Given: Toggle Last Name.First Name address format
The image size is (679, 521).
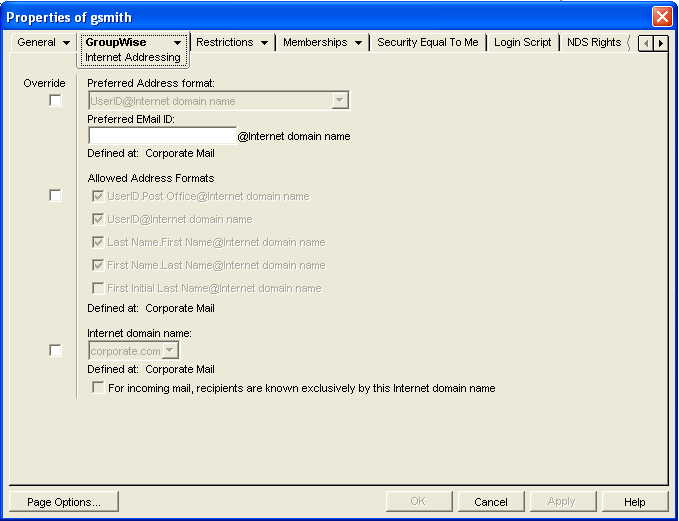Looking at the screenshot, I should (98, 242).
